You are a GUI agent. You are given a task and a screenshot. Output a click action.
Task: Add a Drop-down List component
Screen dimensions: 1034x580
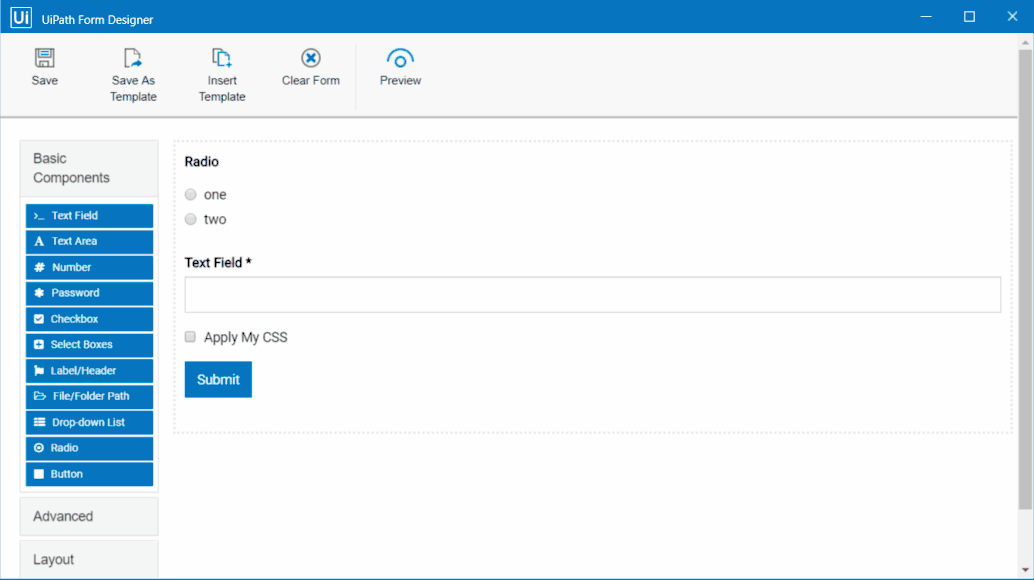tap(89, 422)
